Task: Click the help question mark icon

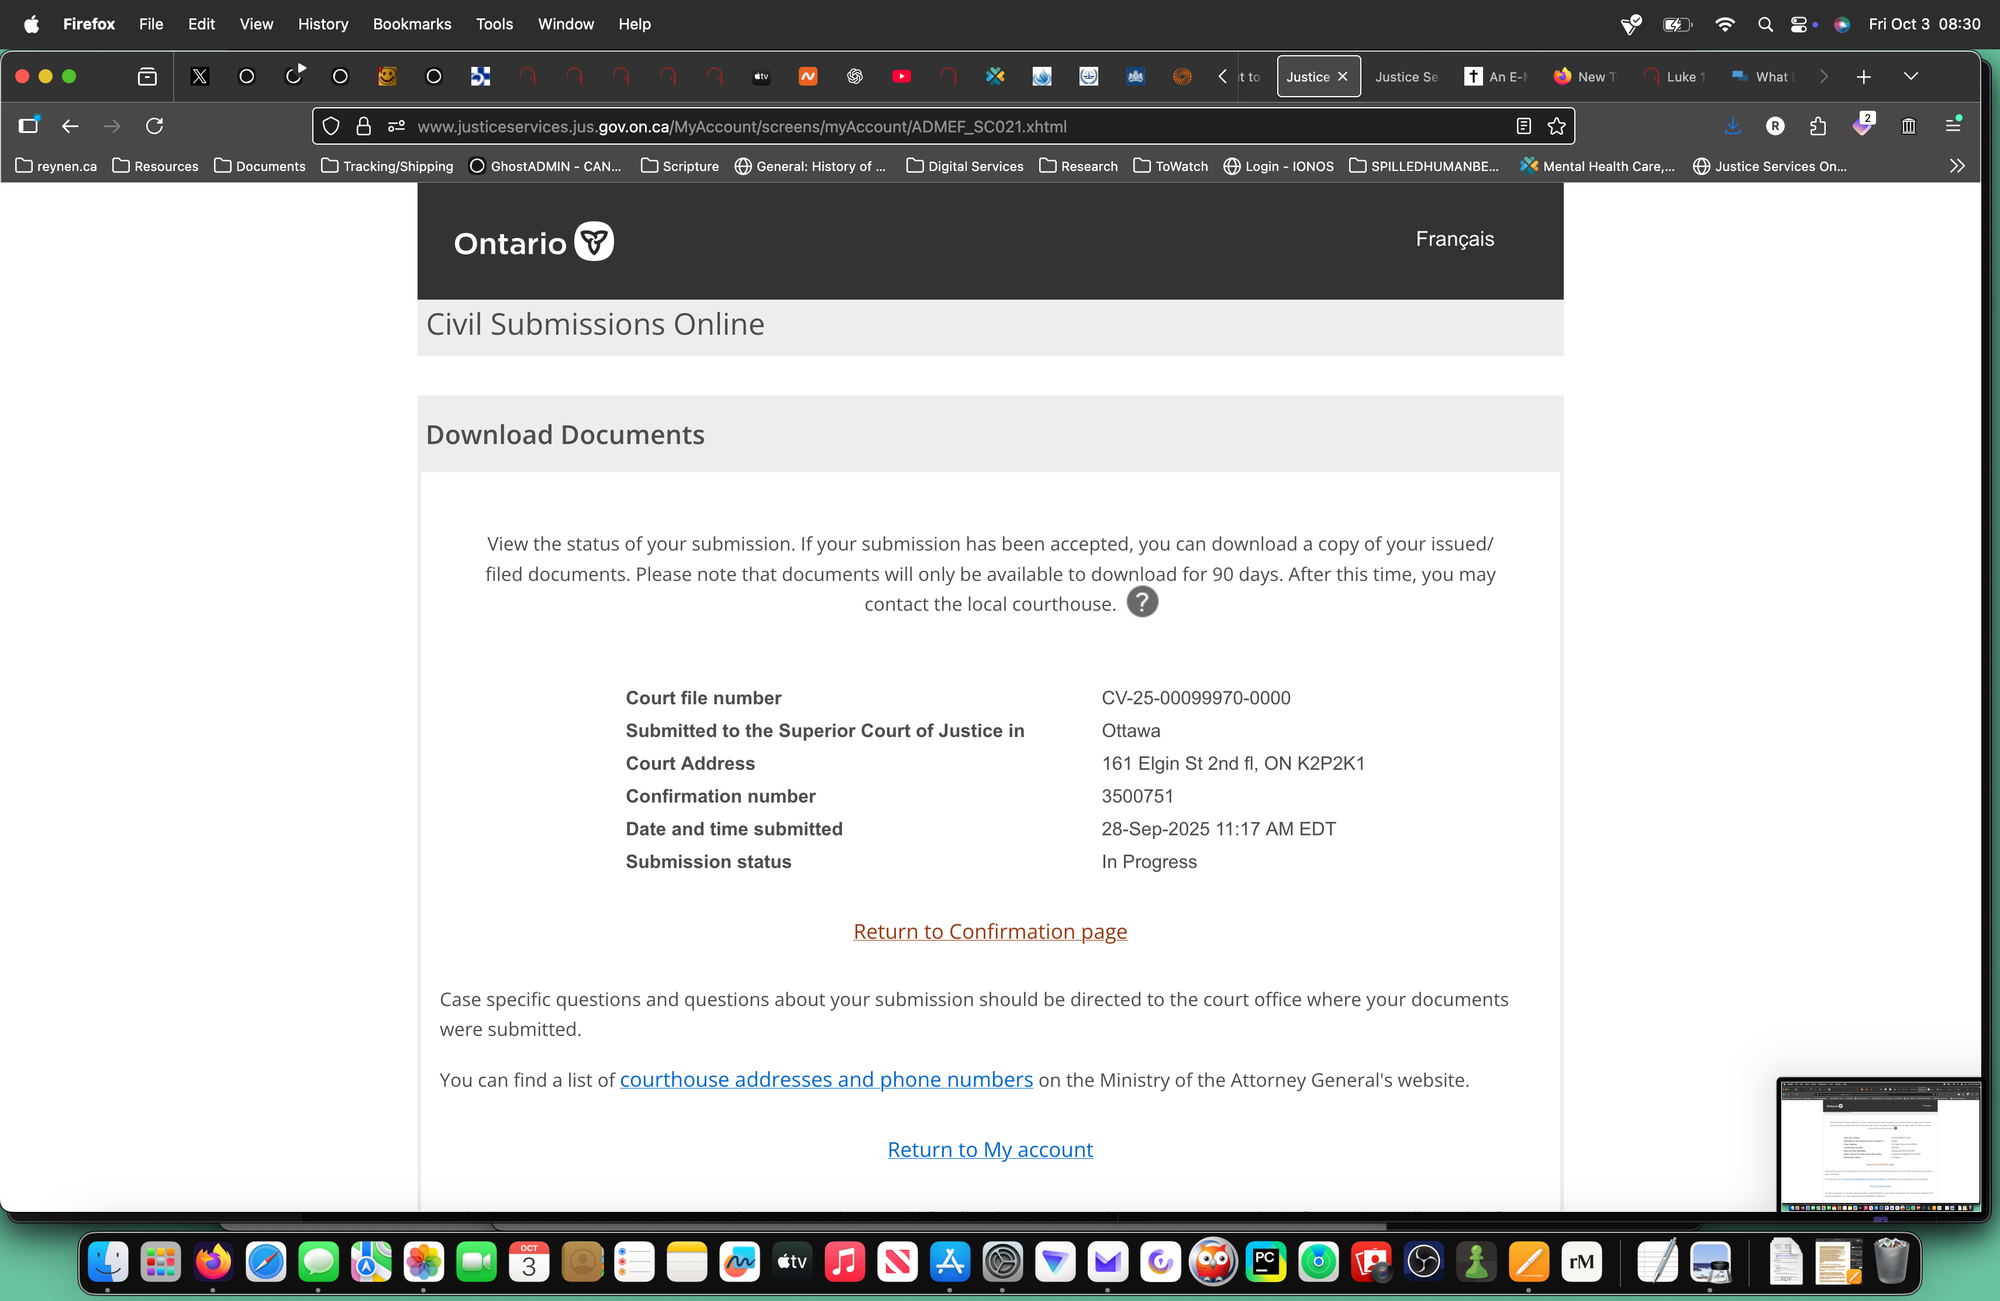Action: pyautogui.click(x=1142, y=602)
